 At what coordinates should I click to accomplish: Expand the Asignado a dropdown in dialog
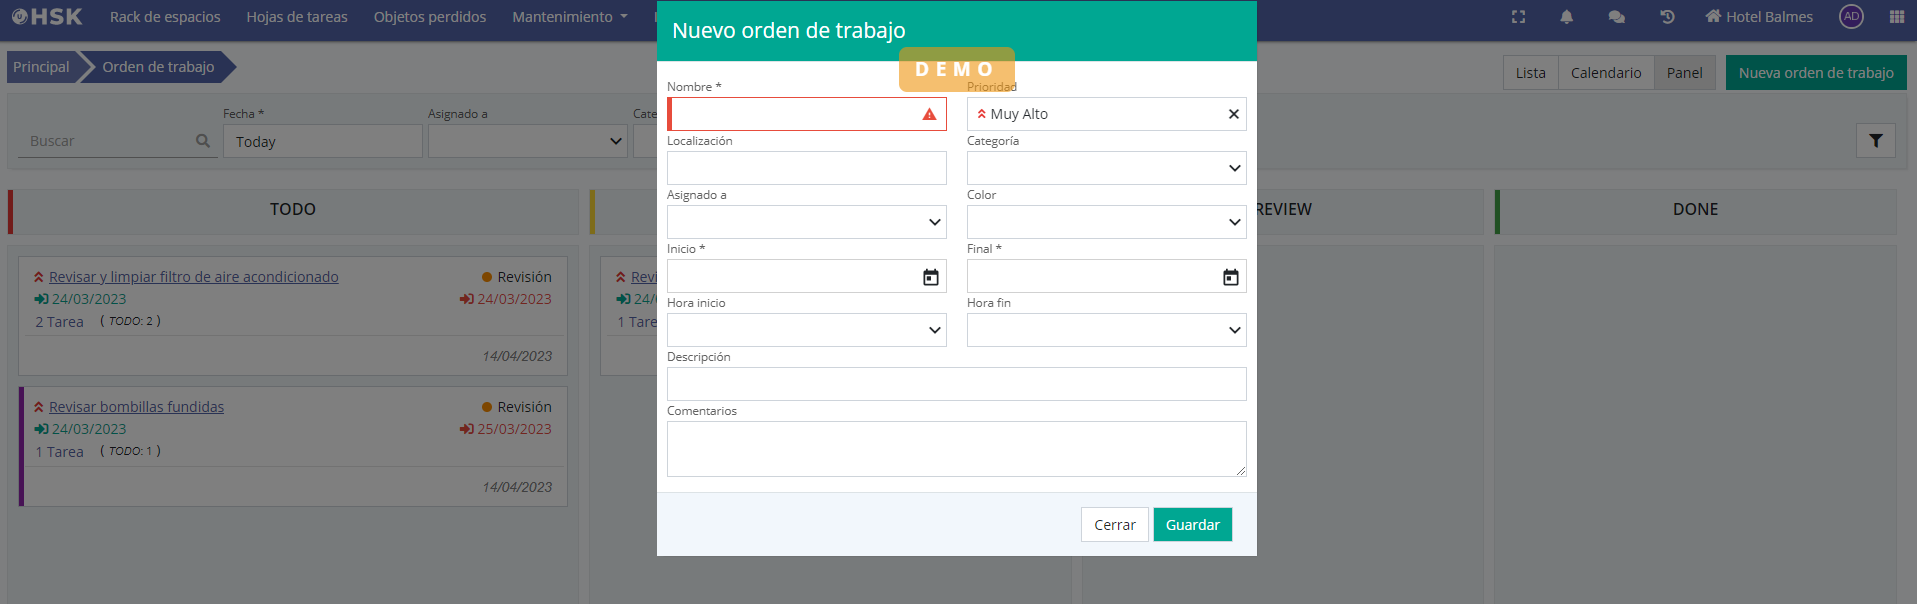806,222
